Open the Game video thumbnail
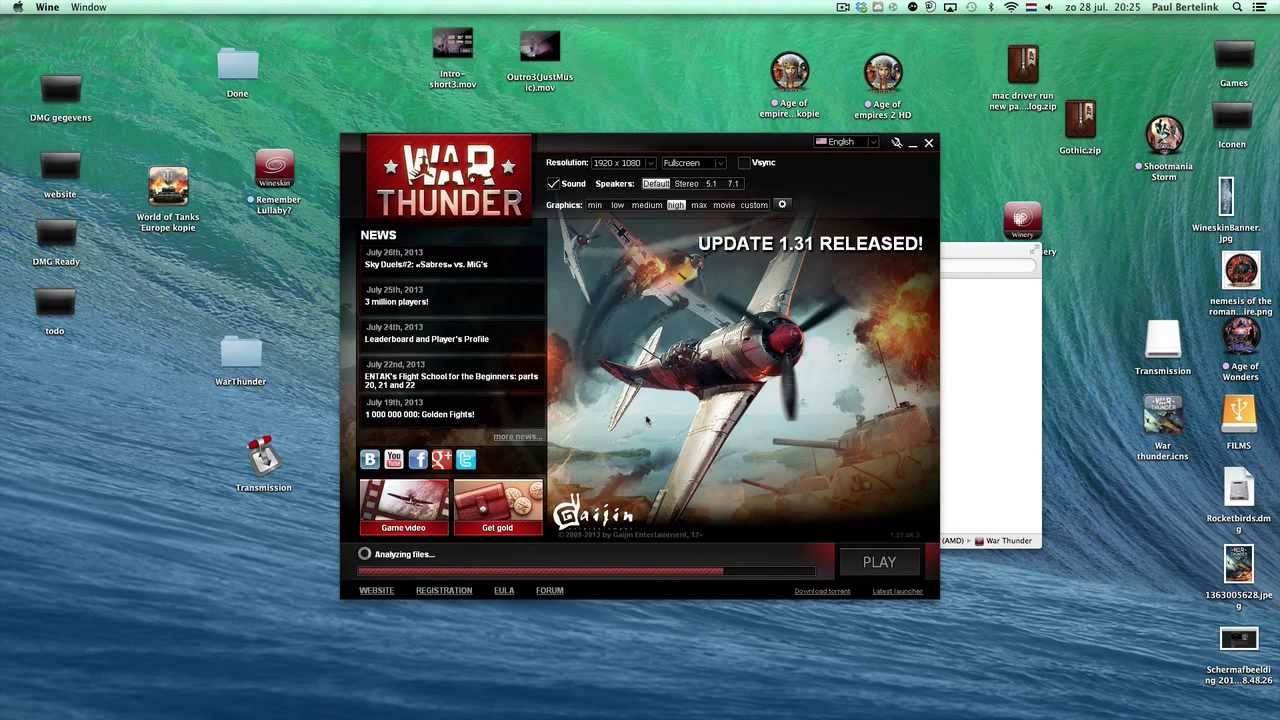The height and width of the screenshot is (720, 1280). (x=404, y=507)
